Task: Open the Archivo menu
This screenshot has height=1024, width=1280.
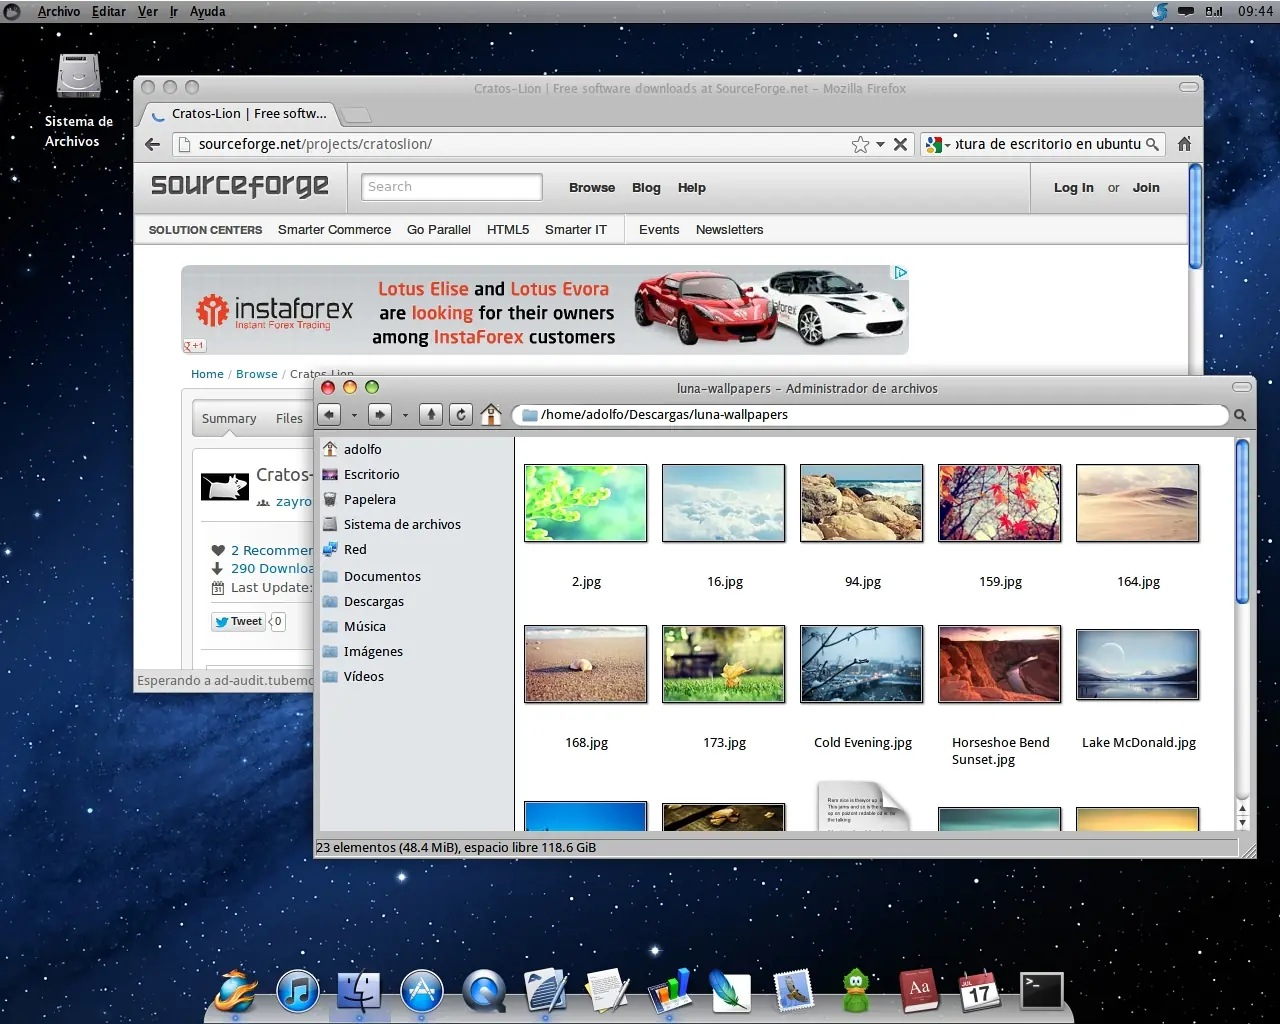Action: pos(59,11)
